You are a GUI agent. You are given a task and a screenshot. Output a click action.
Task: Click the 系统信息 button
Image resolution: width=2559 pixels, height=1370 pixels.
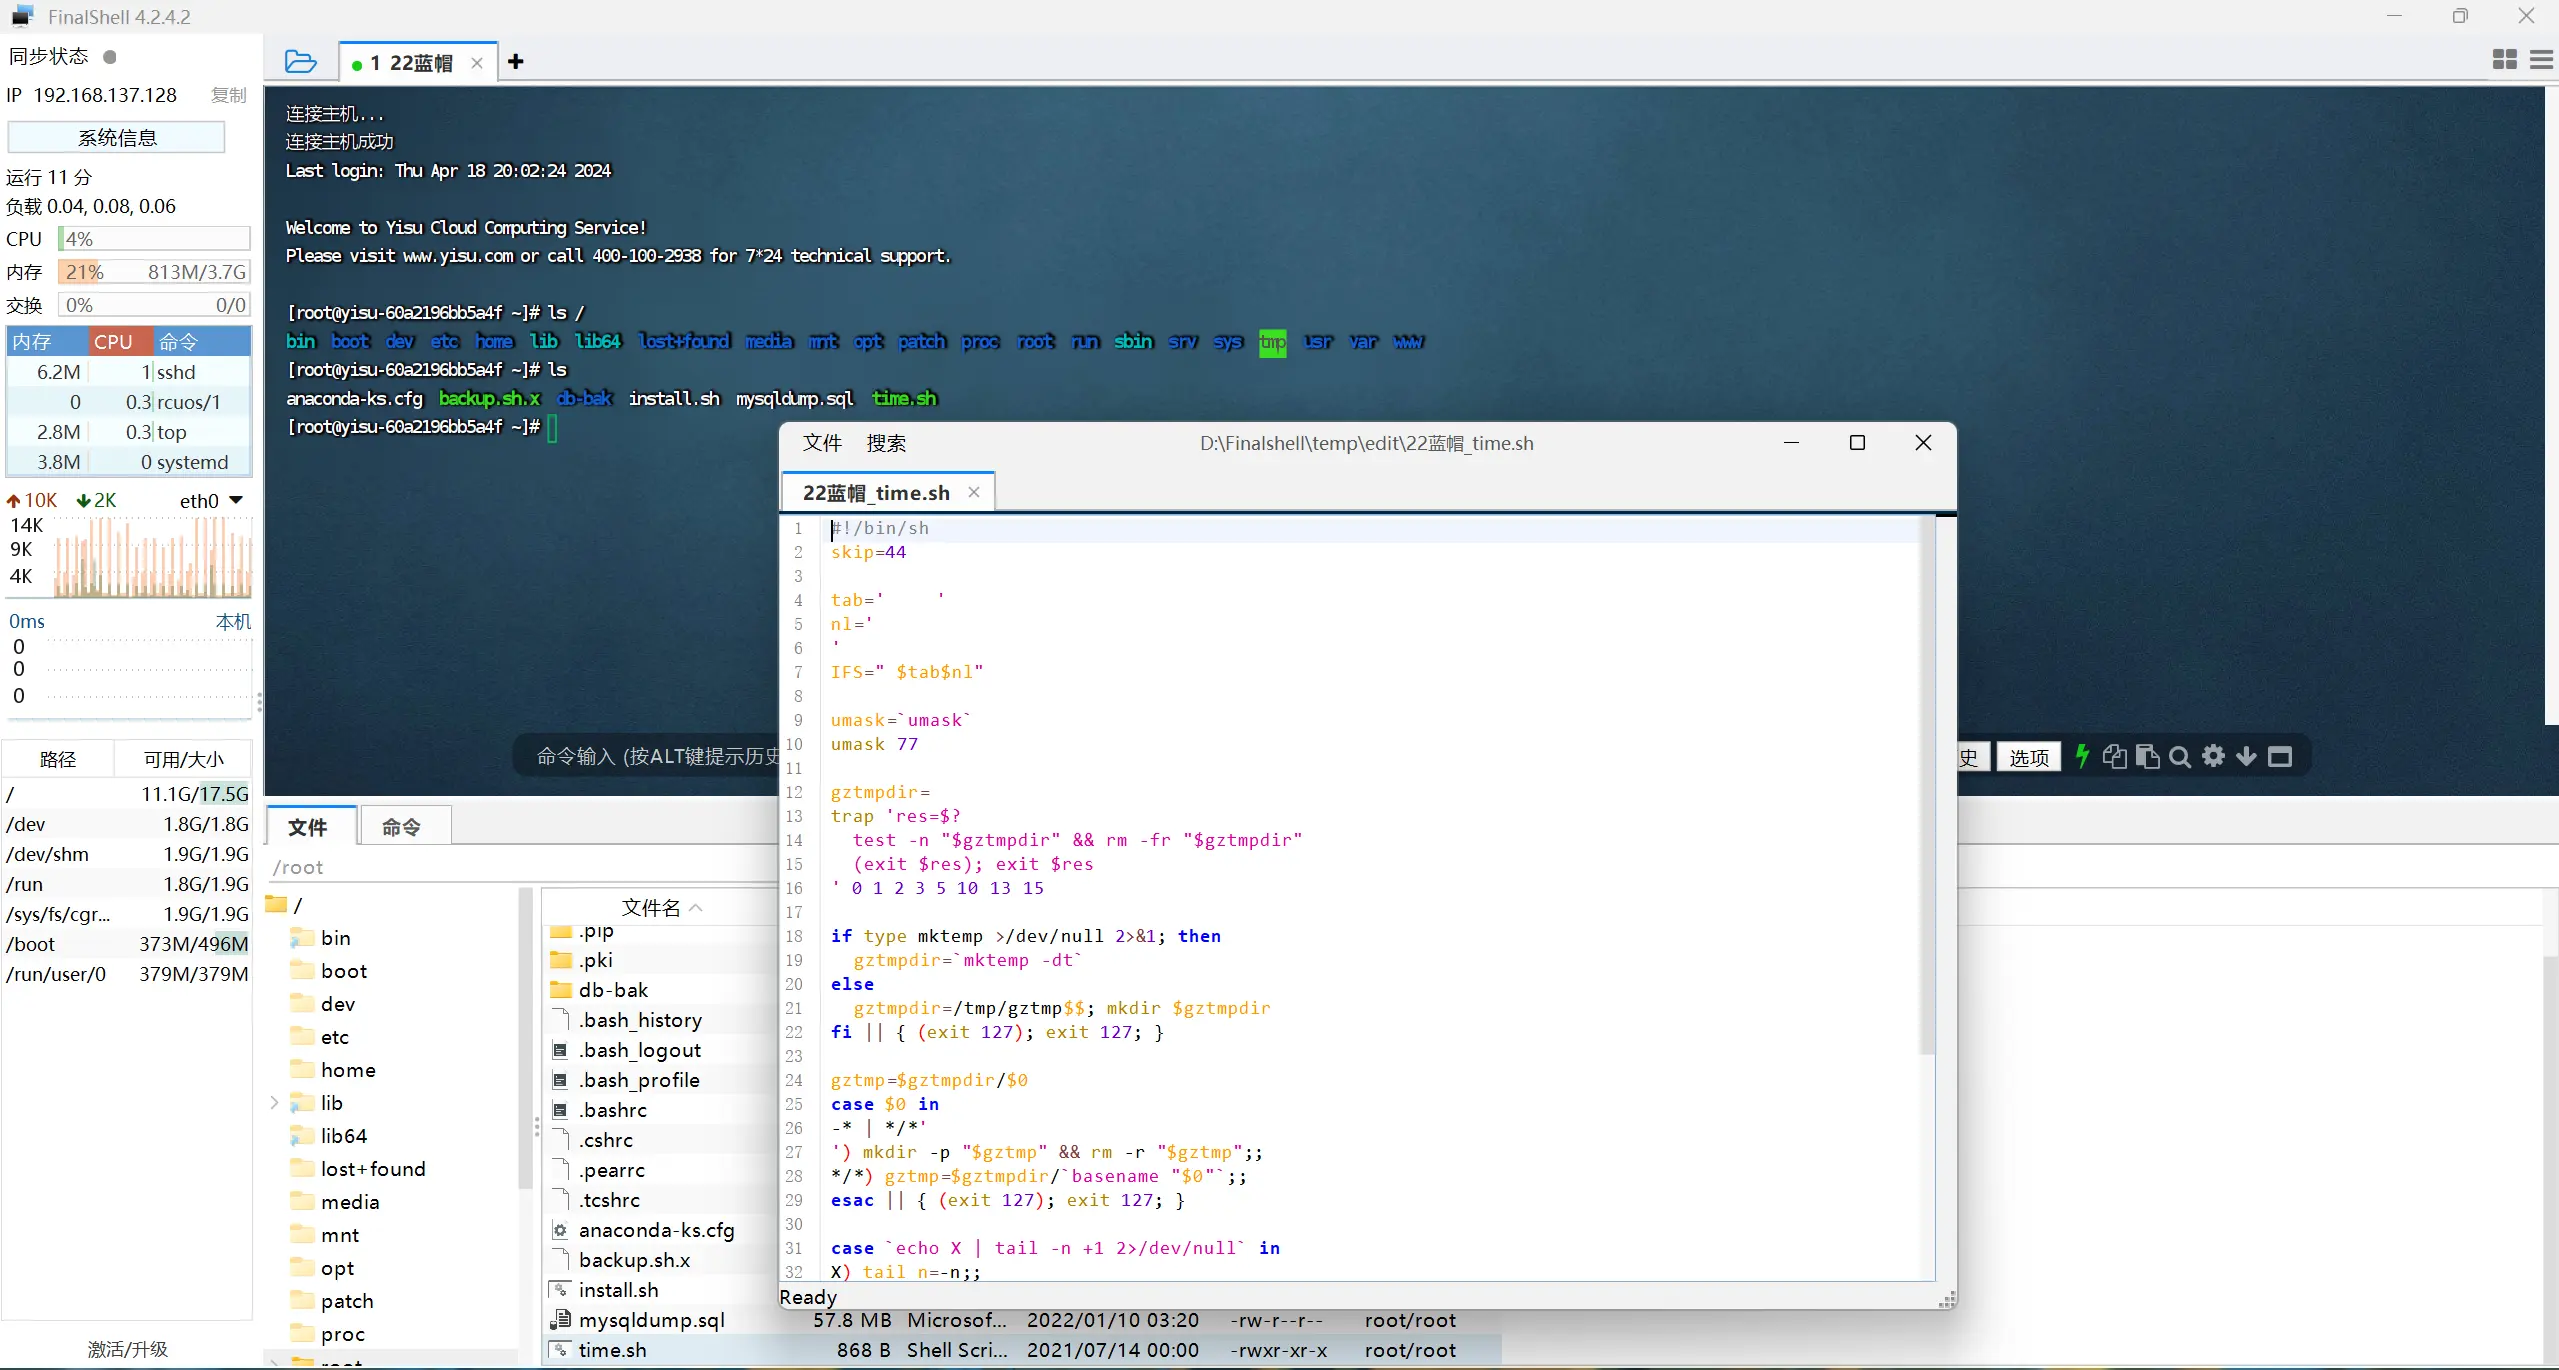coord(116,138)
